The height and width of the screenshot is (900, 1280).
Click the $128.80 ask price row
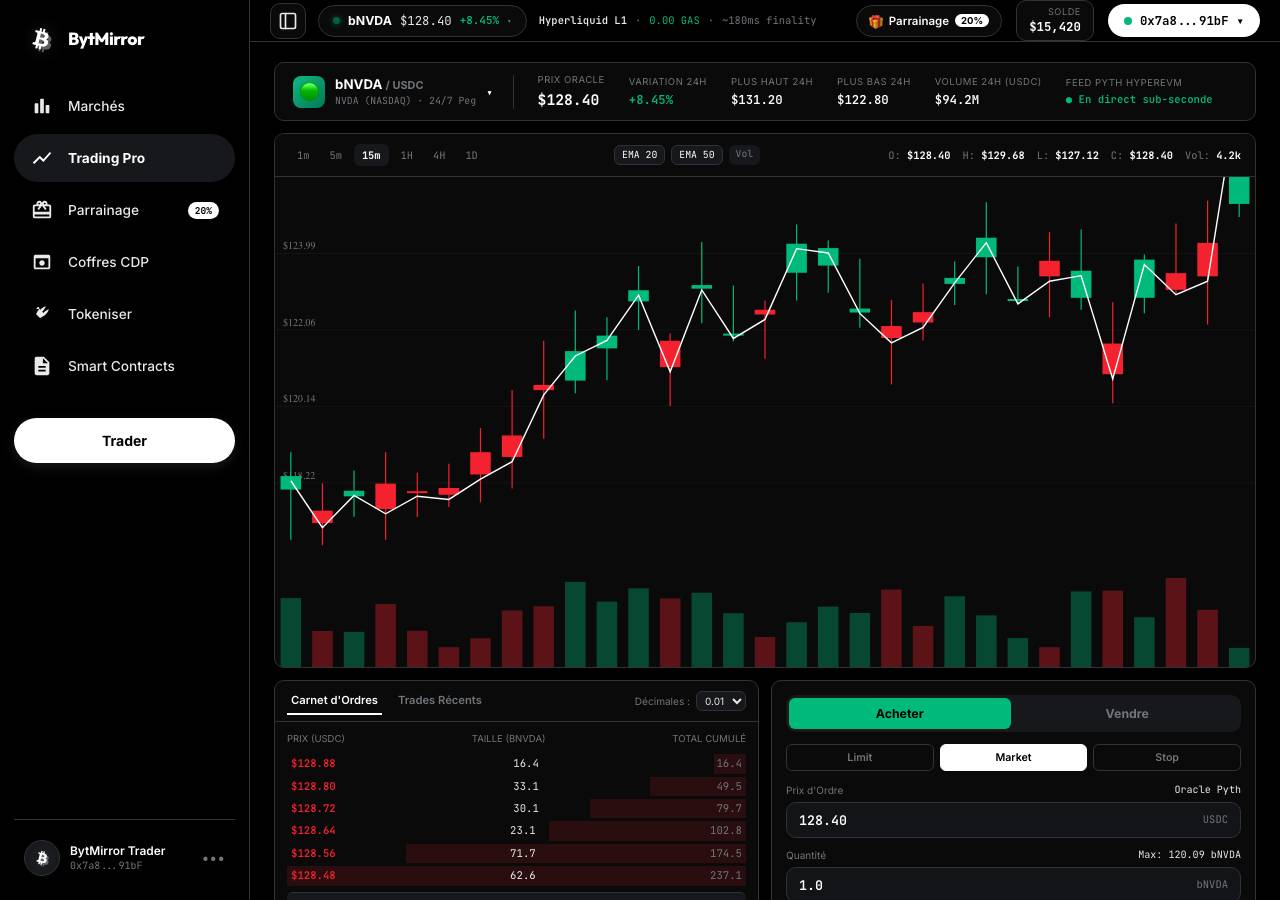tap(516, 786)
